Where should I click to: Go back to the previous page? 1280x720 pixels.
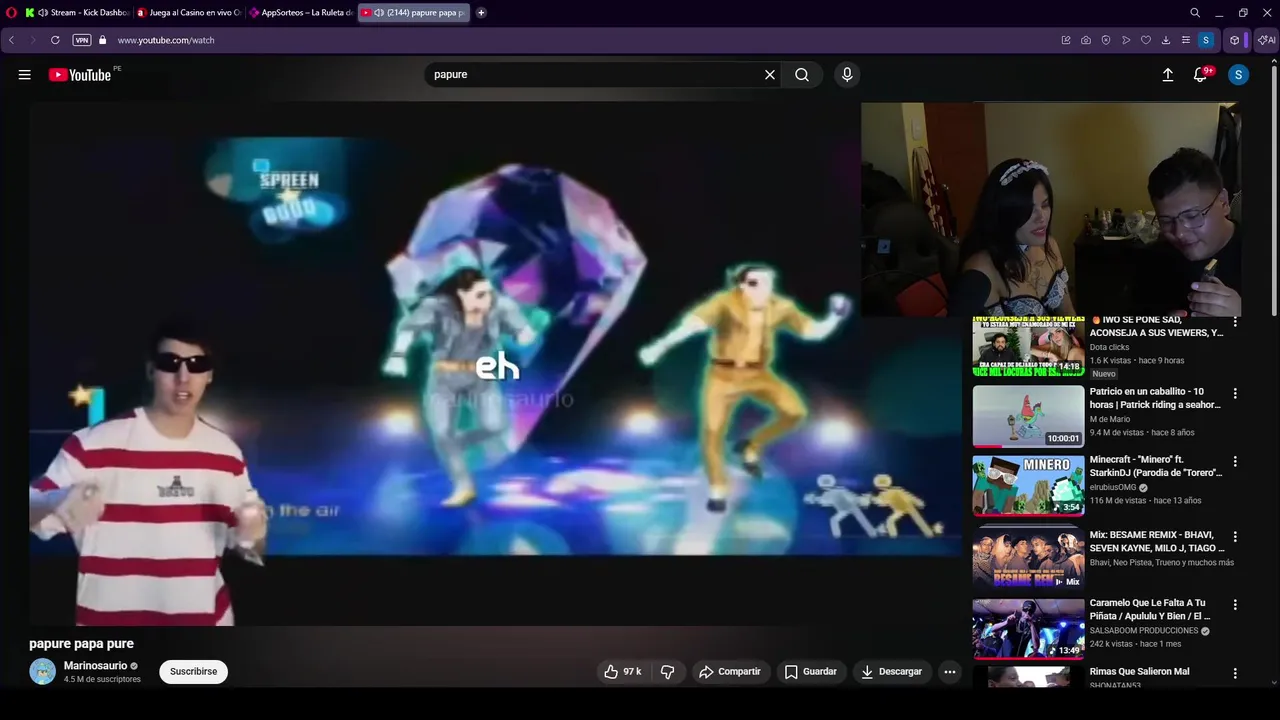click(x=11, y=40)
